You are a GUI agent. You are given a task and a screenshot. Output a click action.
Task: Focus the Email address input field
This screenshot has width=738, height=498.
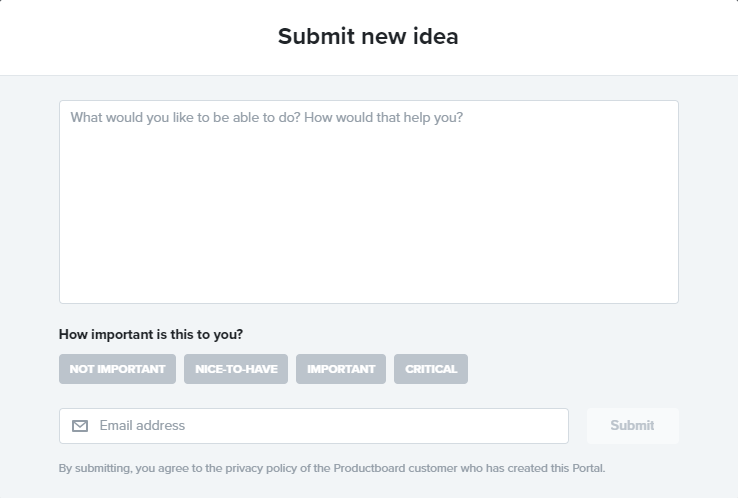pos(314,426)
